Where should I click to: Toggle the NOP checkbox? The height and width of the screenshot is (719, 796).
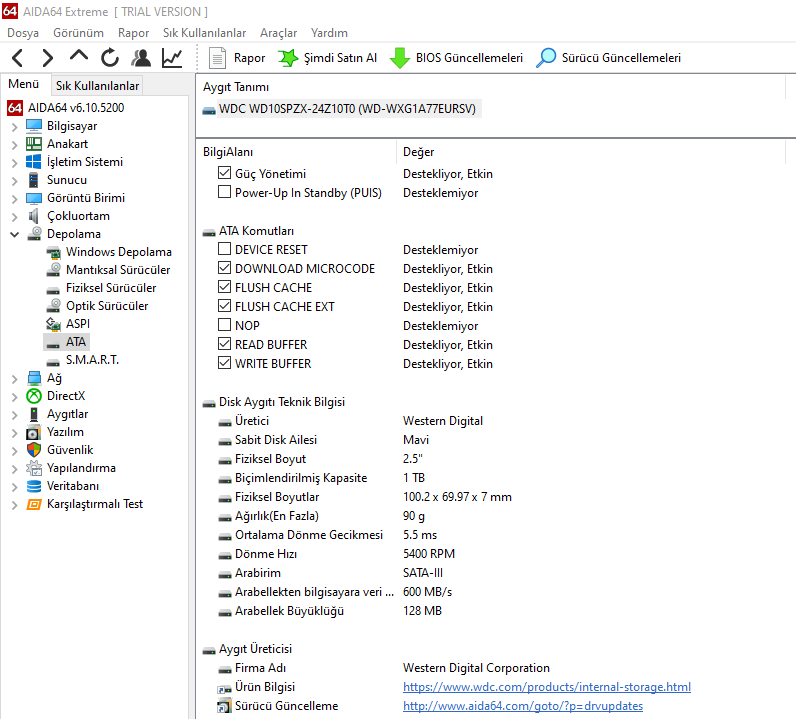224,324
